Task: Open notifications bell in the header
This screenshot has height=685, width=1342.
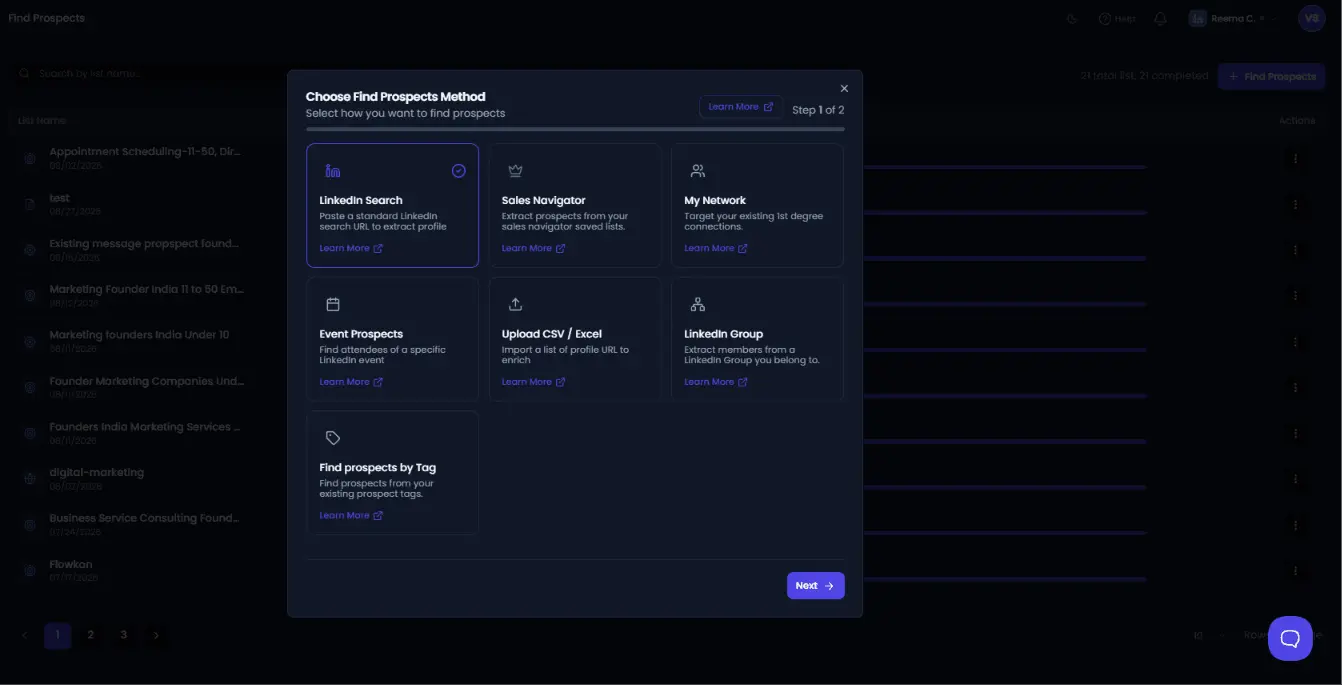Action: [x=1160, y=18]
